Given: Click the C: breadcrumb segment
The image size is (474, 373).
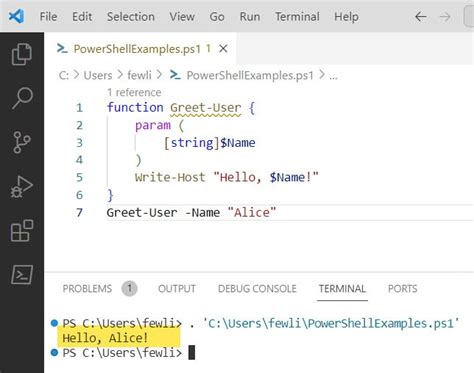Looking at the screenshot, I should pyautogui.click(x=64, y=75).
